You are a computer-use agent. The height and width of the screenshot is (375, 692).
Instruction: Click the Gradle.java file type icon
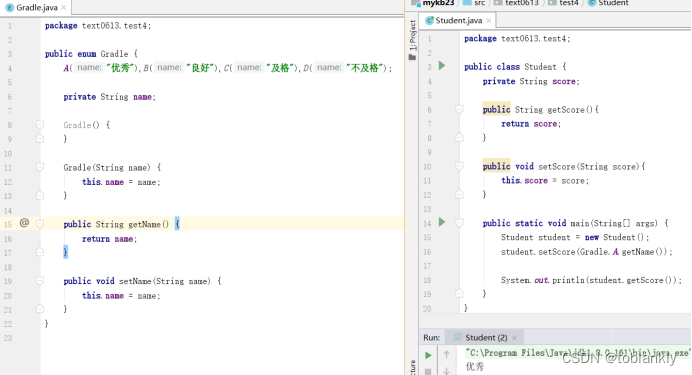point(10,8)
